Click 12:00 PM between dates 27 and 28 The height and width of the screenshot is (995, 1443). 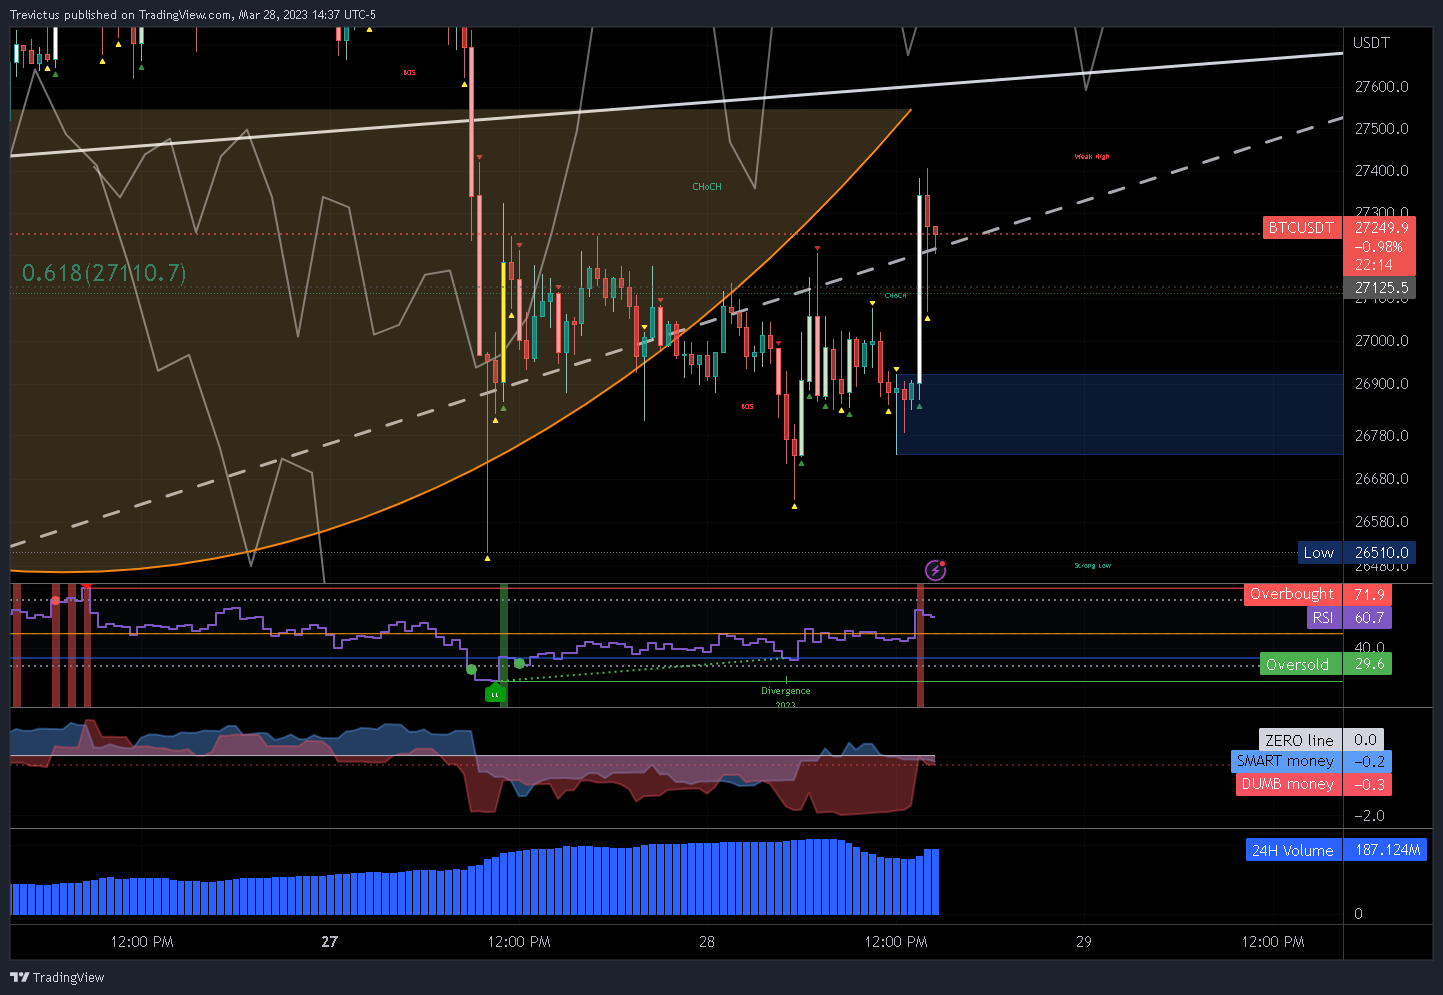click(x=519, y=942)
